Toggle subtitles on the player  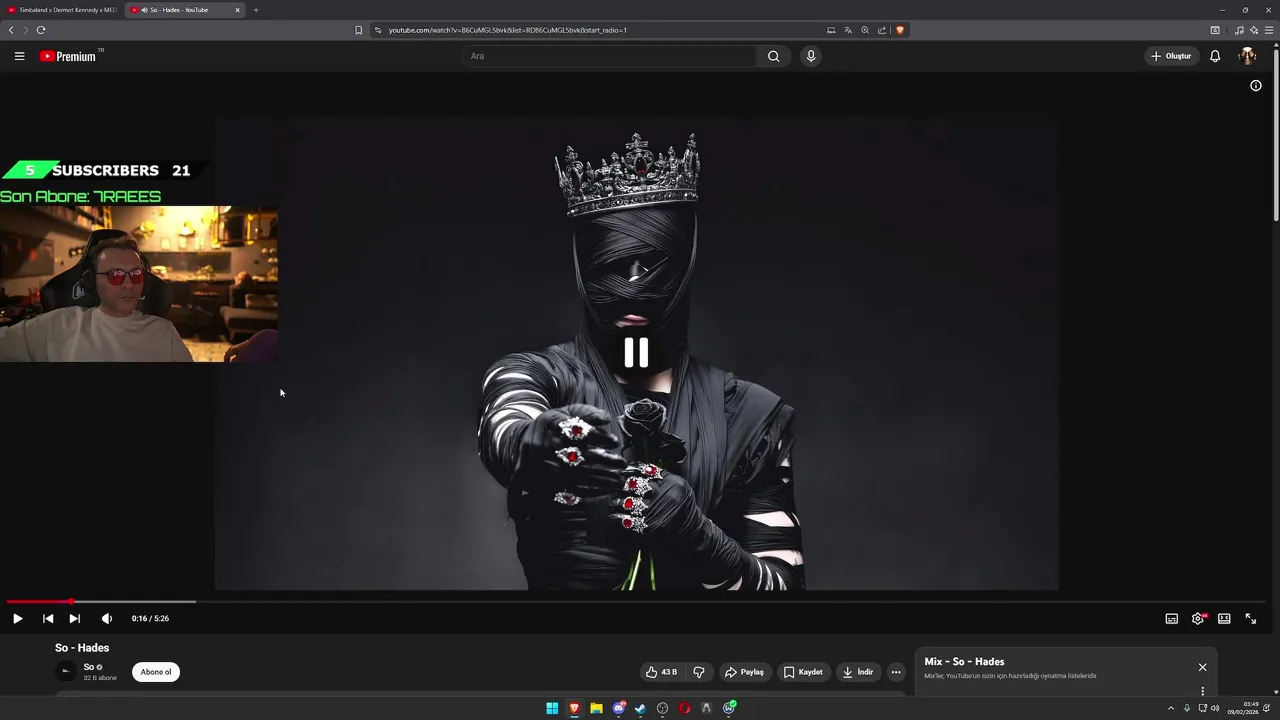[x=1172, y=619]
